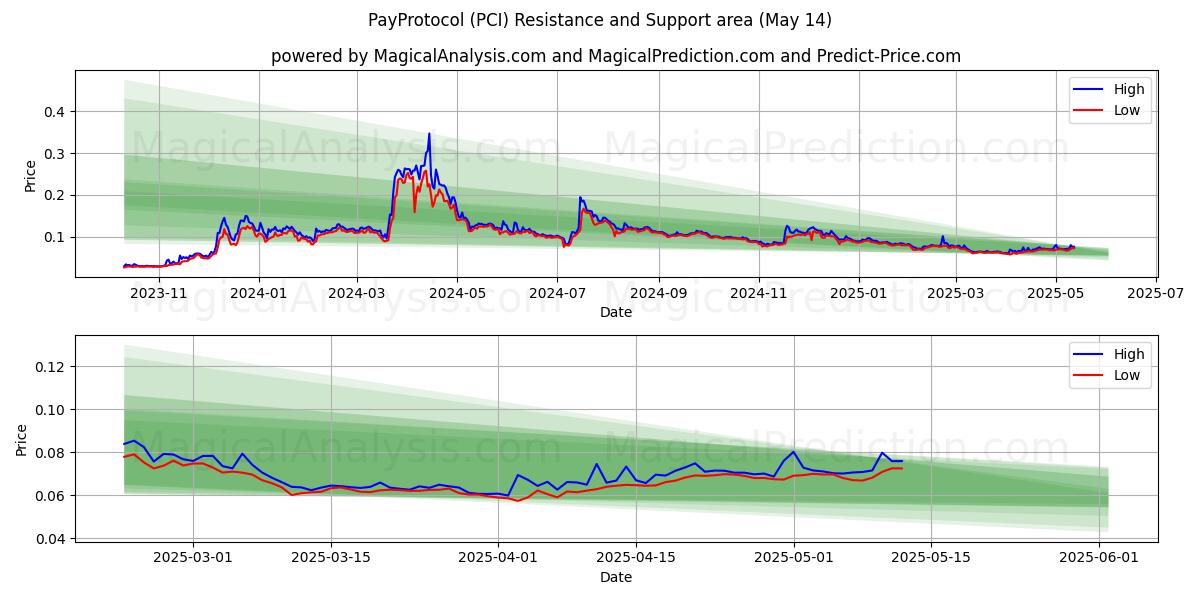The image size is (1200, 600).
Task: Click the '0.4' y-axis tick in top chart
Action: coord(57,112)
